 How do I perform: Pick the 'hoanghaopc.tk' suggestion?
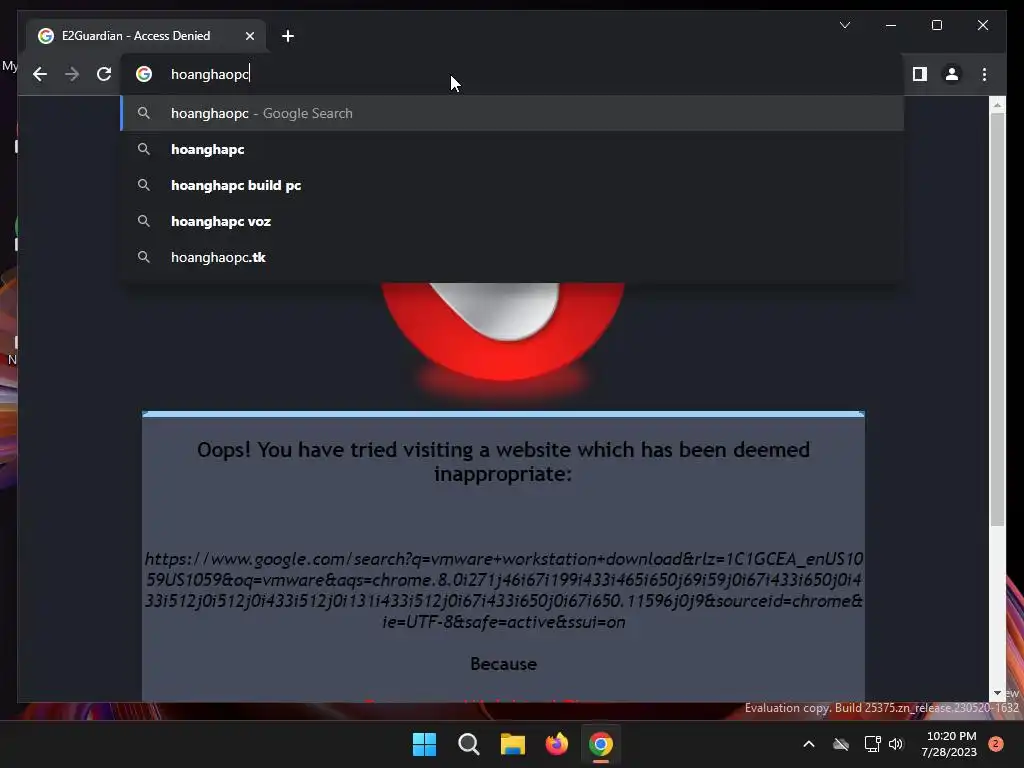pyautogui.click(x=512, y=257)
